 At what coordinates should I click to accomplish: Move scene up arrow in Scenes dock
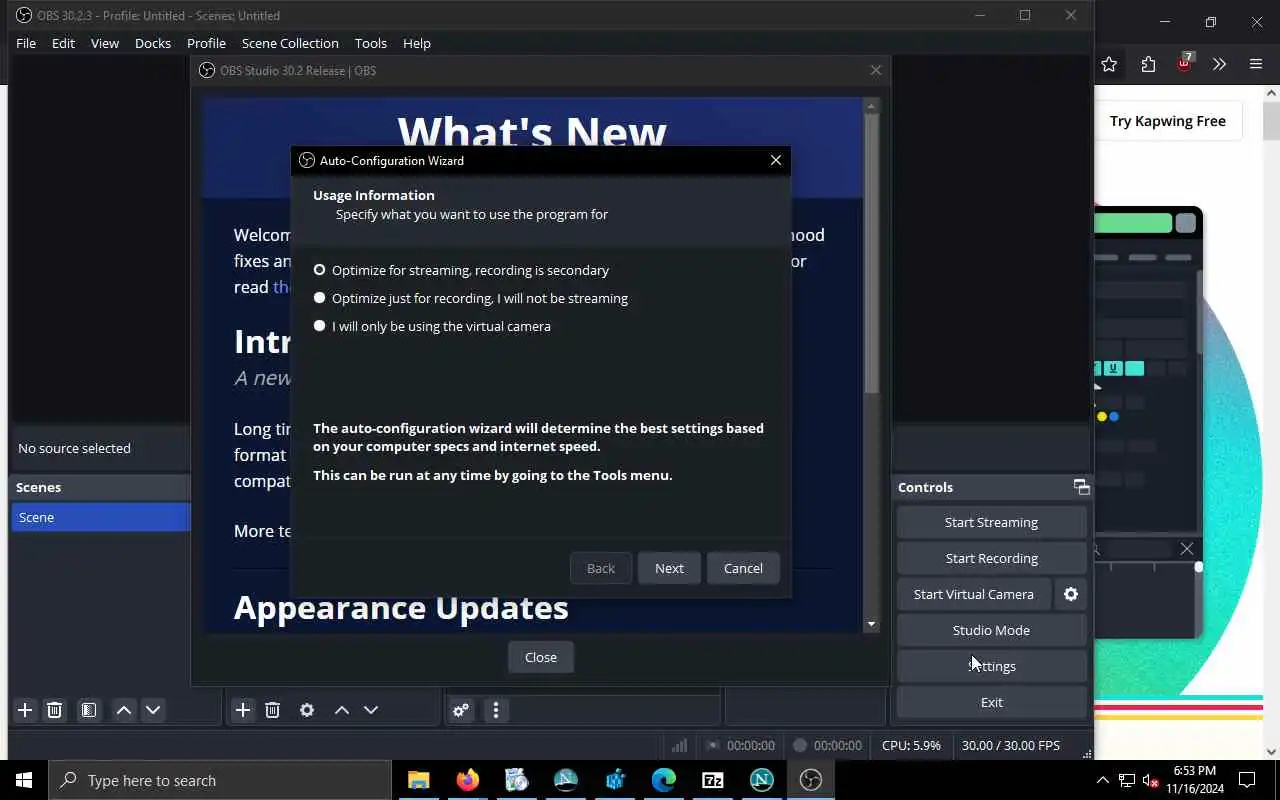point(124,710)
